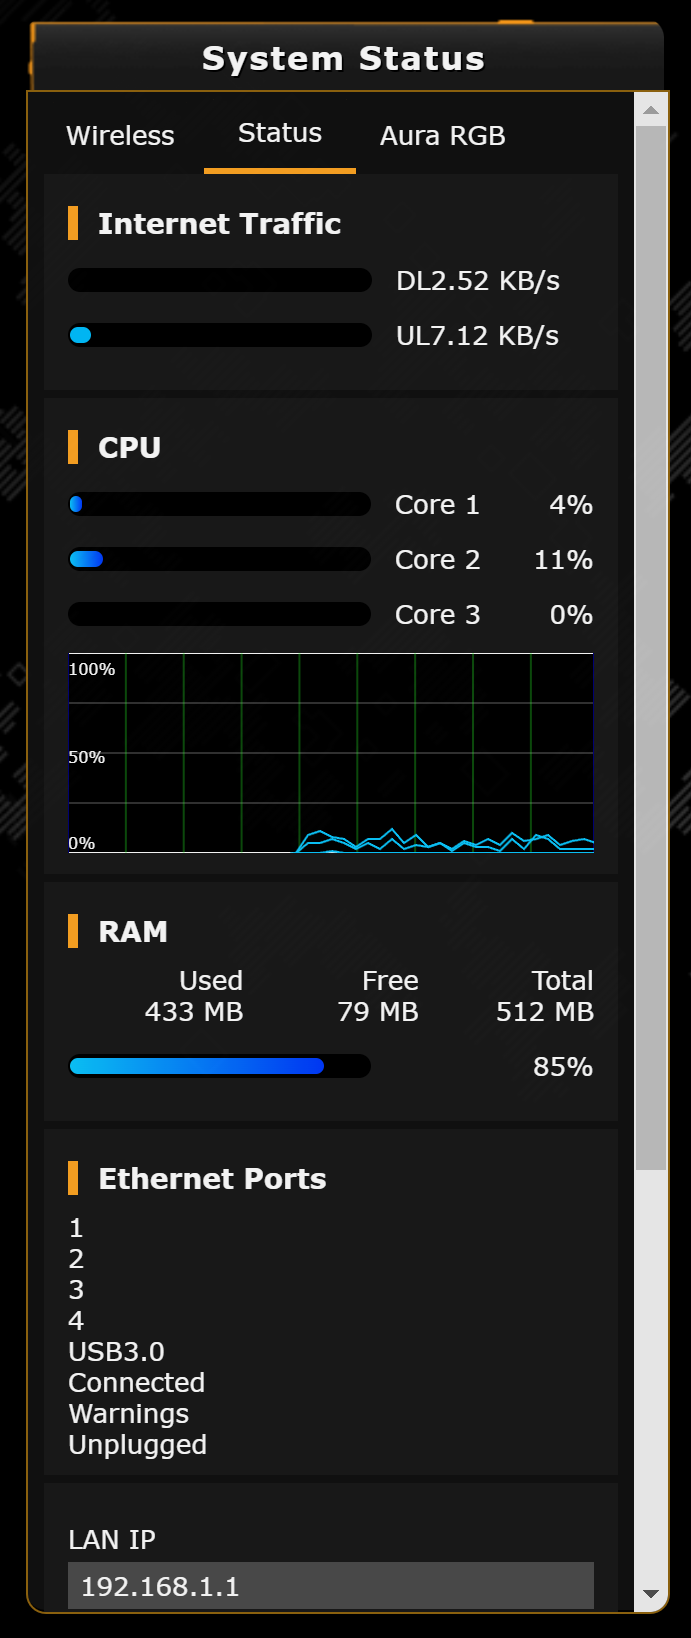The image size is (691, 1638).
Task: Click the DL download progress bar
Action: pos(219,280)
